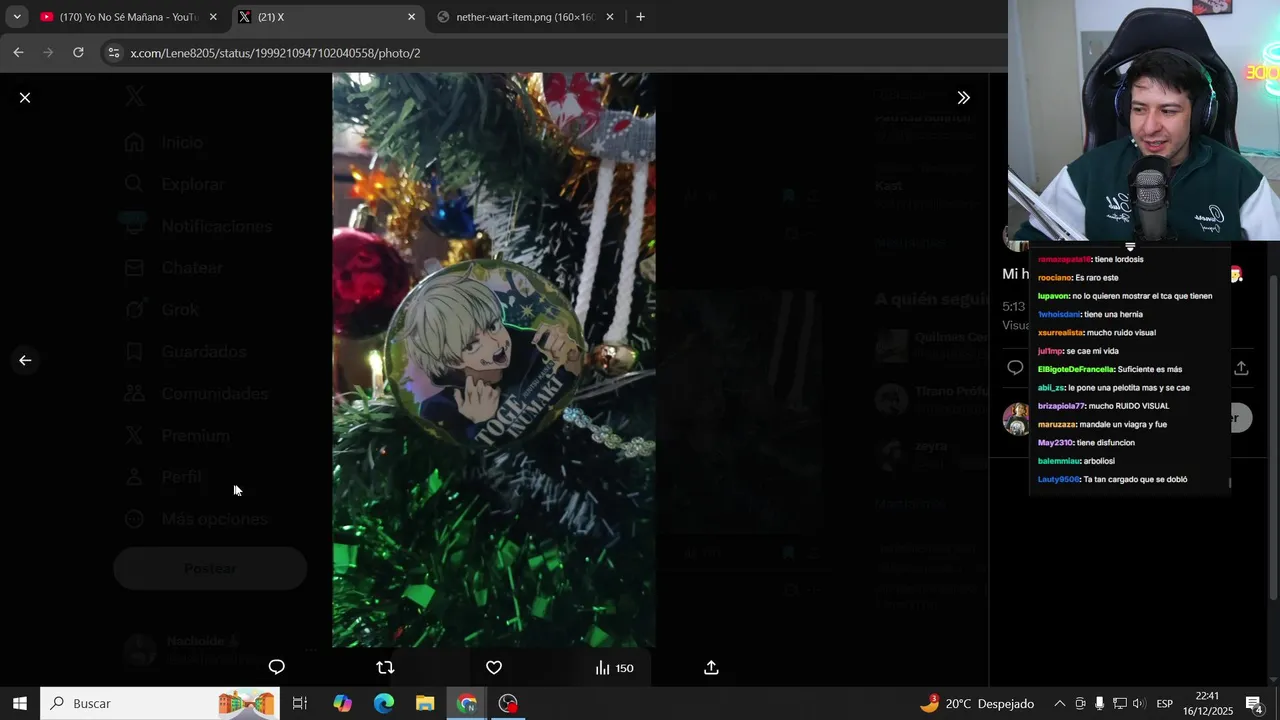Close the YouTube tab
This screenshot has width=1280, height=720.
pos(213,17)
